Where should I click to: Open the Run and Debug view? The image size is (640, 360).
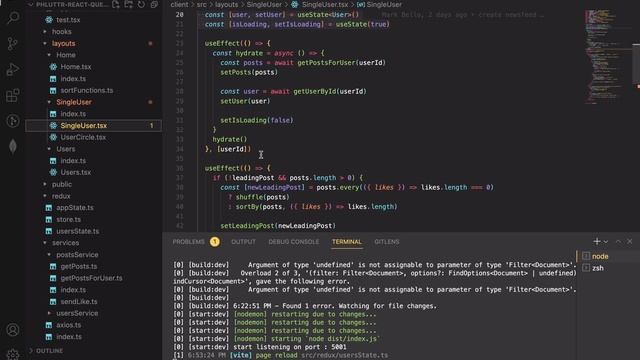13,69
